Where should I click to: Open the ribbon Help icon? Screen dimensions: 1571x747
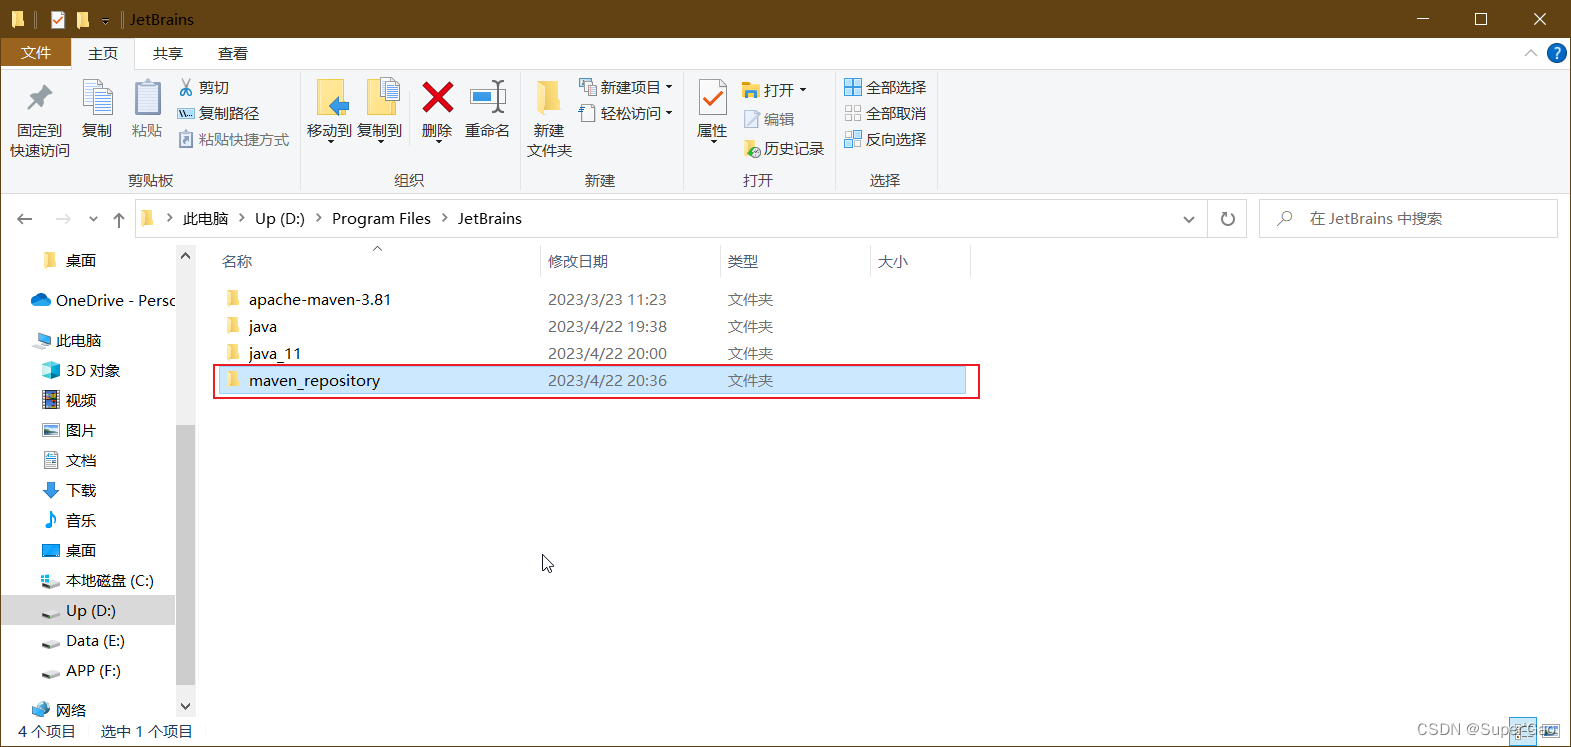pos(1556,53)
